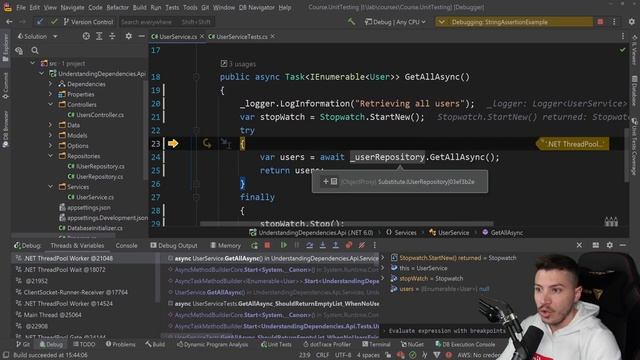Click the Rerun debug session icon
640x360 pixels.
[x=254, y=245]
